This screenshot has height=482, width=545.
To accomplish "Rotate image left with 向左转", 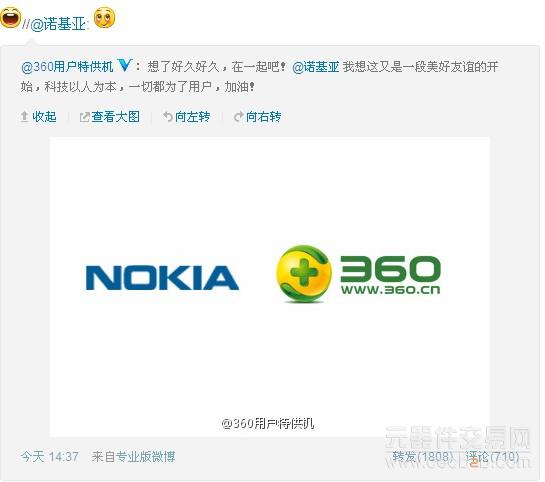I will pyautogui.click(x=193, y=117).
